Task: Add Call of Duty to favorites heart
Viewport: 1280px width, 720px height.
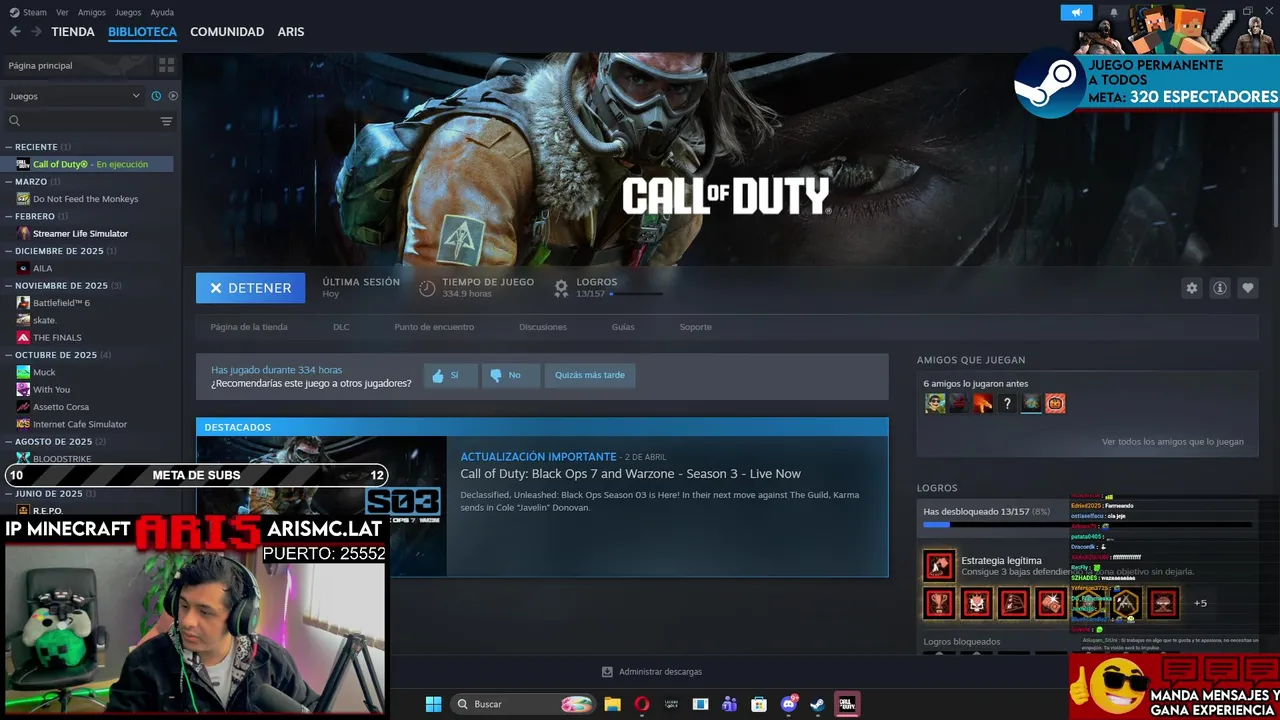Action: [x=1247, y=288]
